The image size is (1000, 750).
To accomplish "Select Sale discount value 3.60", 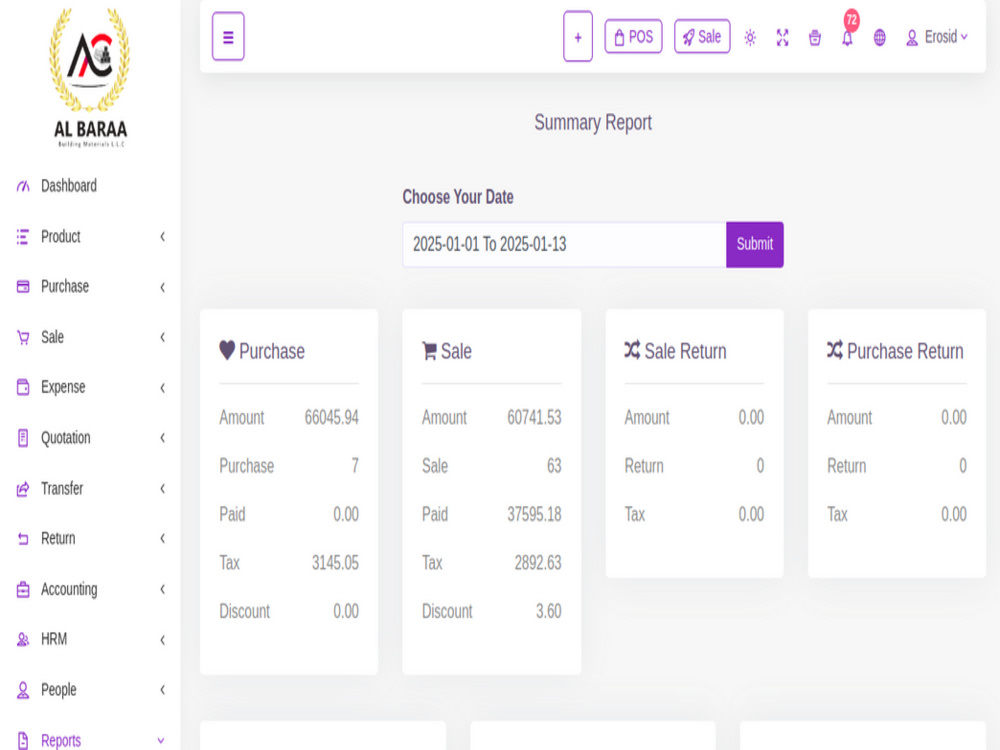I will pyautogui.click(x=548, y=612).
